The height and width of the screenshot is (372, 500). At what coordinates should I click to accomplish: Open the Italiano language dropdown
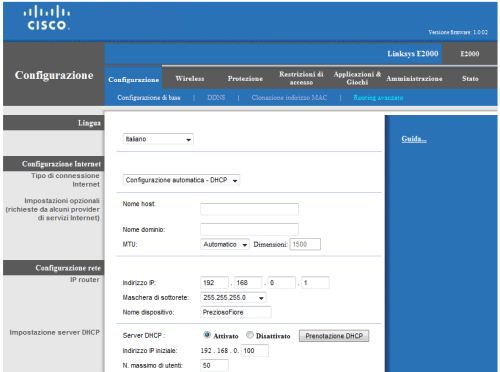[x=158, y=139]
